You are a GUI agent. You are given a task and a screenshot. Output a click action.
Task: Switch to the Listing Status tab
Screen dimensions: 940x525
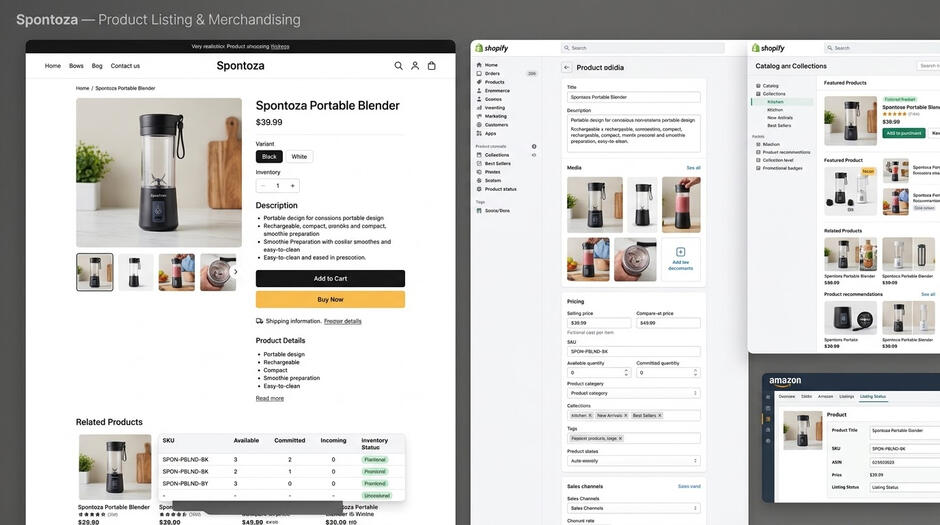coord(872,396)
